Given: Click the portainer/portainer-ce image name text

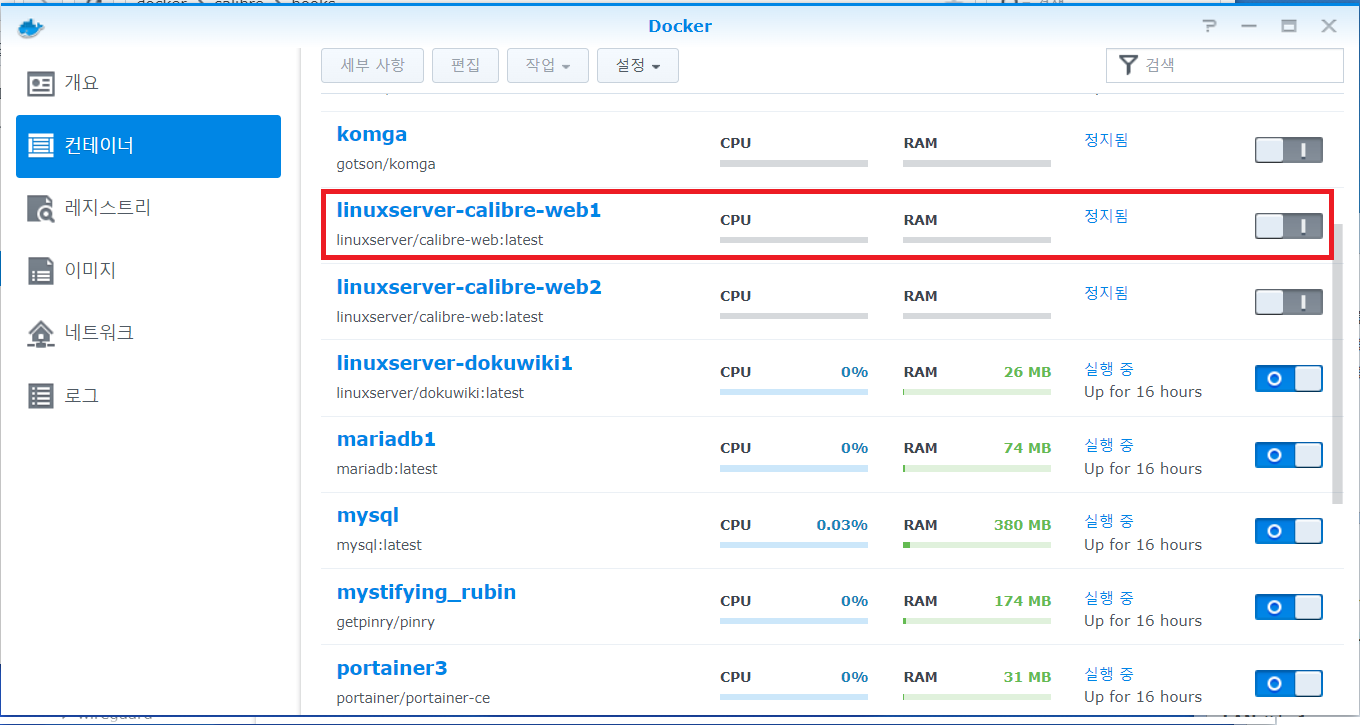Looking at the screenshot, I should pyautogui.click(x=413, y=698).
